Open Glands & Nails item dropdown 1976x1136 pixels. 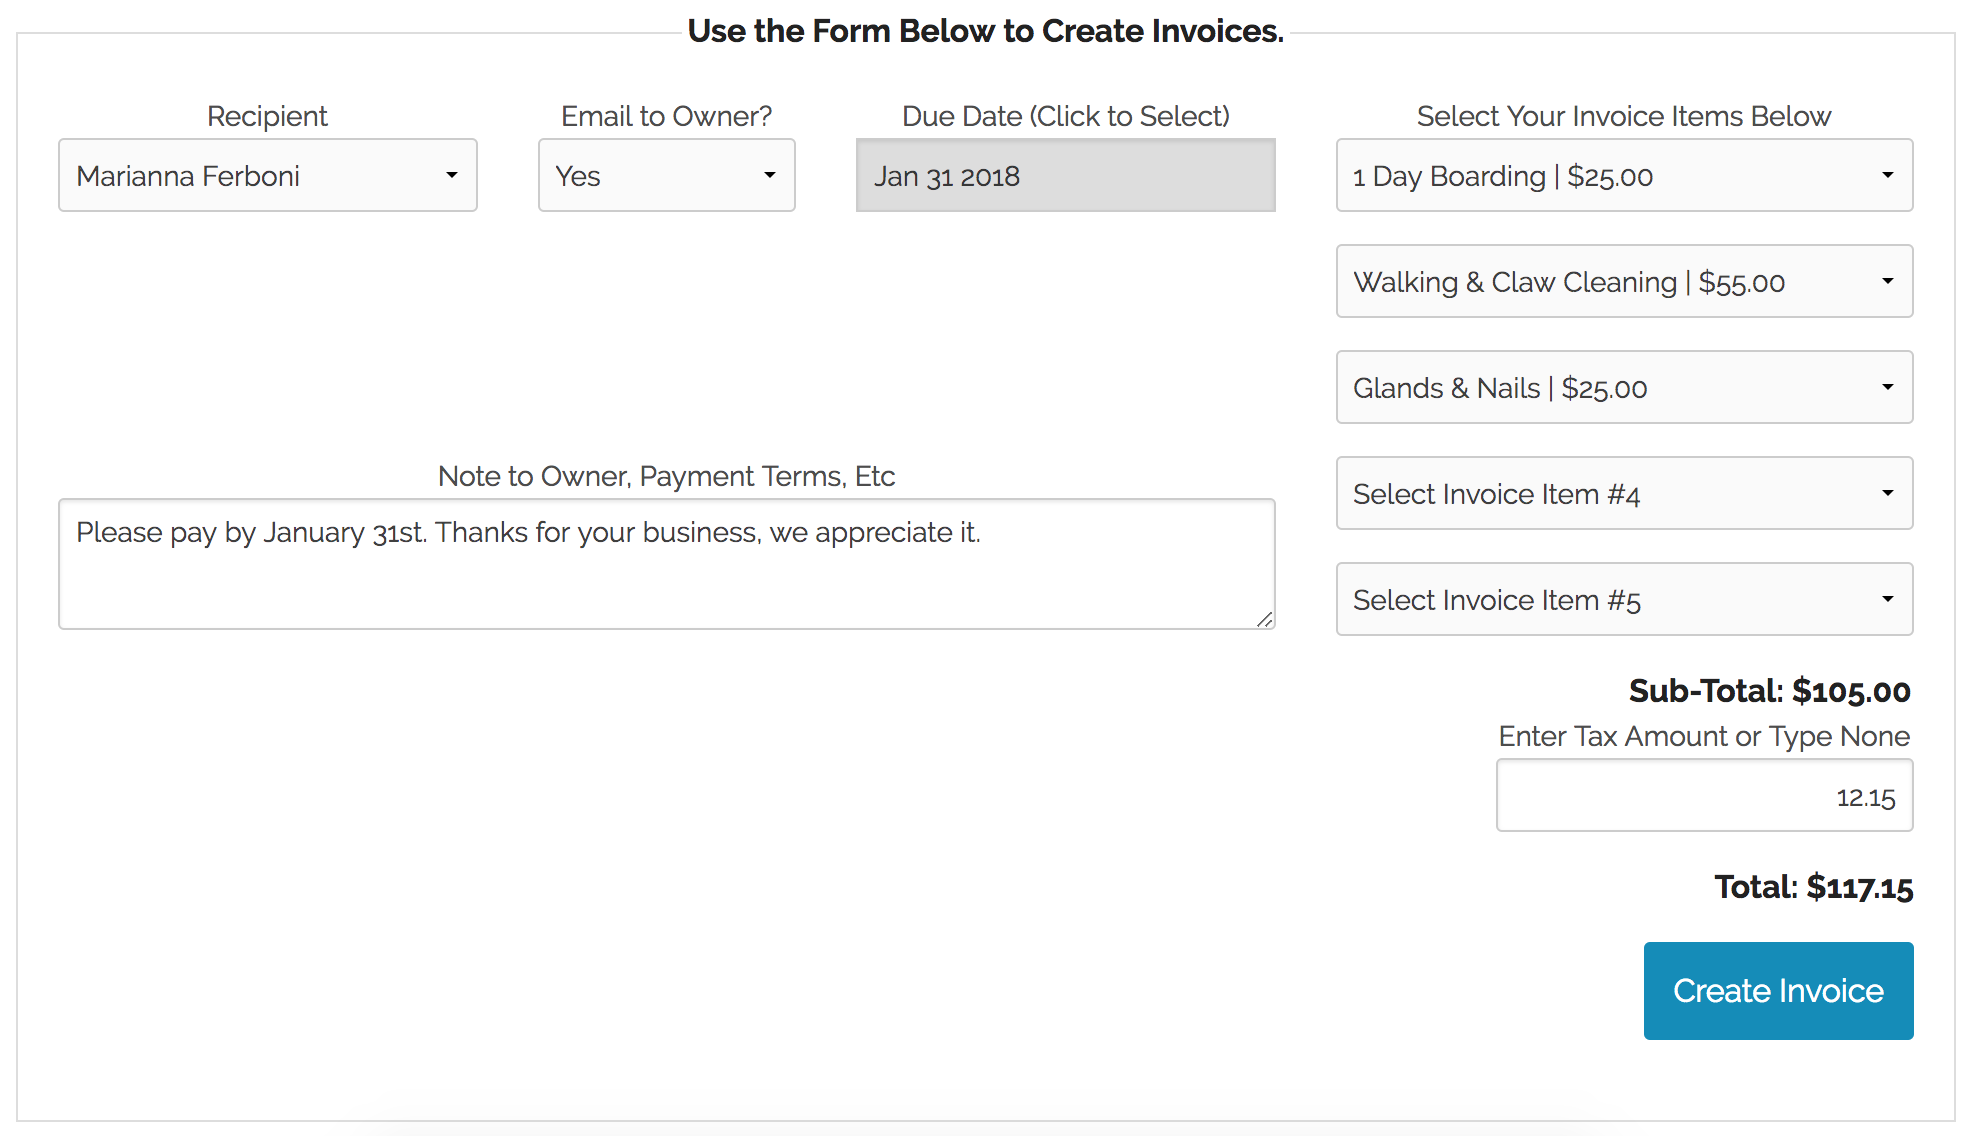coord(1600,388)
